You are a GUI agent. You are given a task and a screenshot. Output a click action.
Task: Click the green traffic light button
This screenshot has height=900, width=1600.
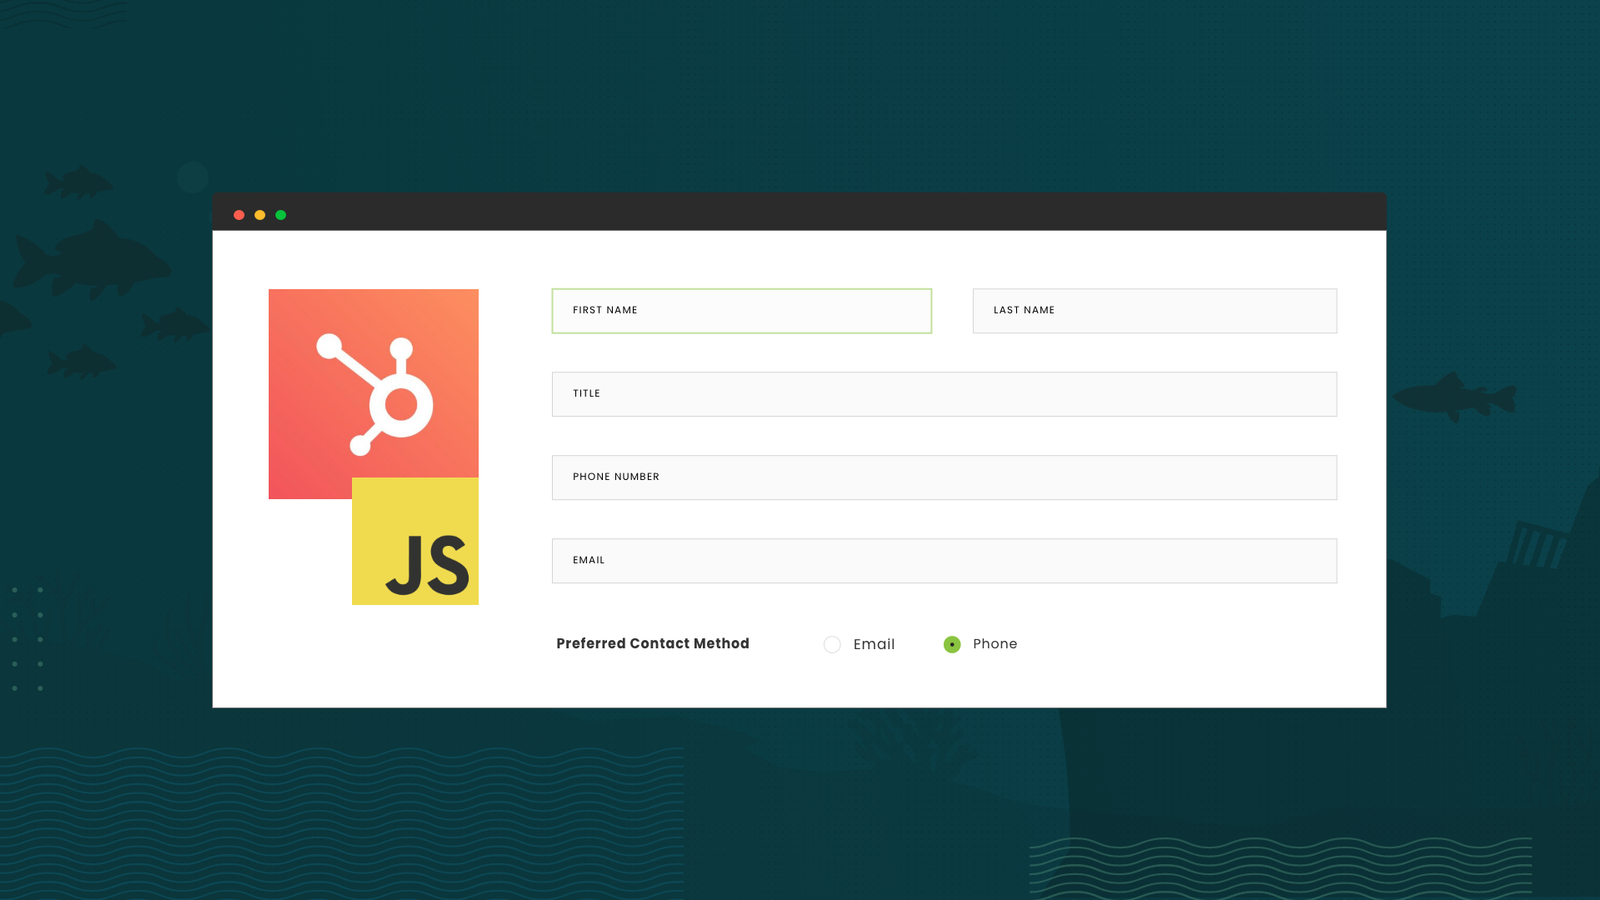click(x=281, y=214)
